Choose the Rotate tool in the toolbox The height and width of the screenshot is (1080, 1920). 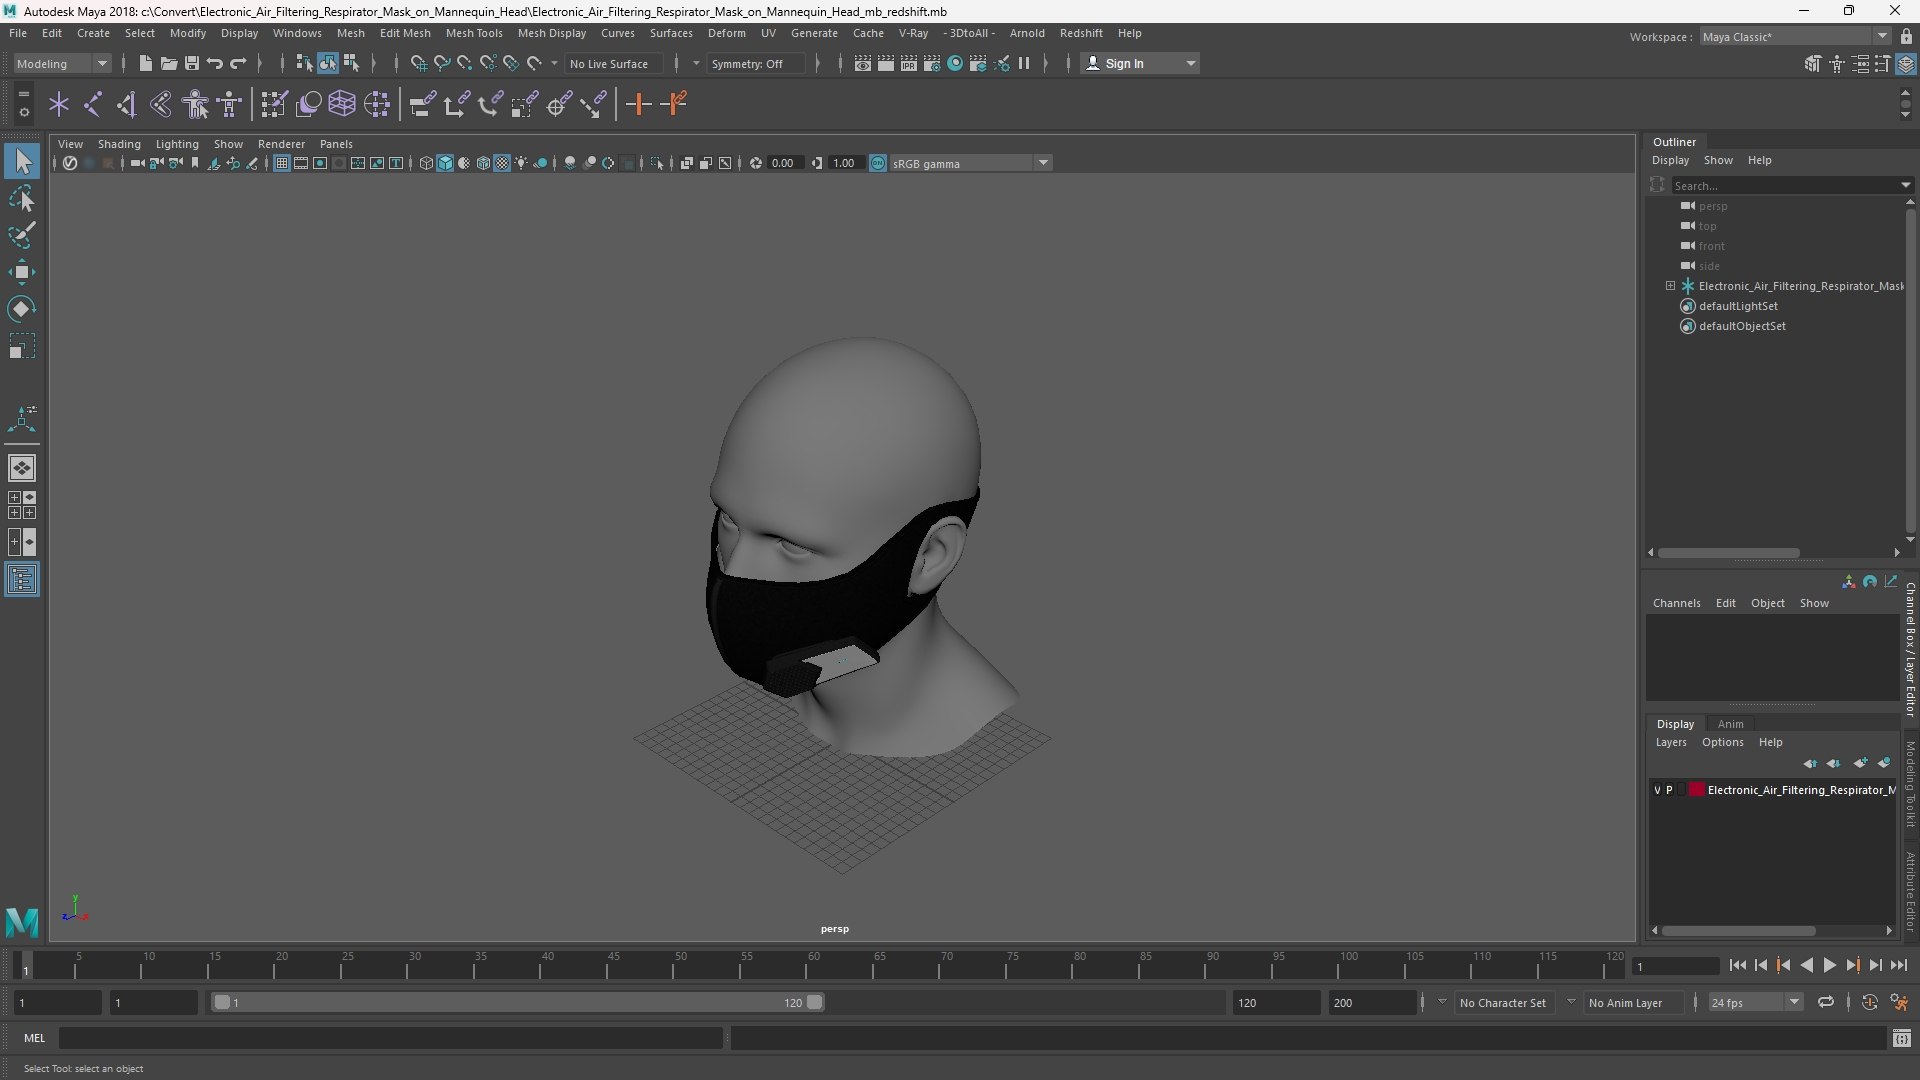click(22, 309)
